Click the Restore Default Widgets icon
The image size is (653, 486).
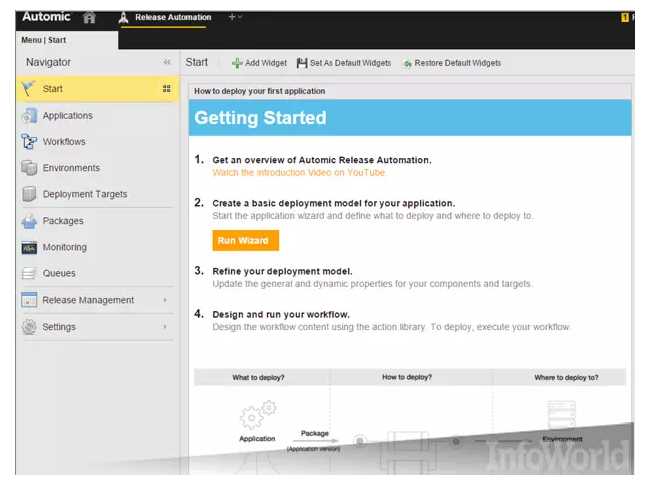click(407, 64)
